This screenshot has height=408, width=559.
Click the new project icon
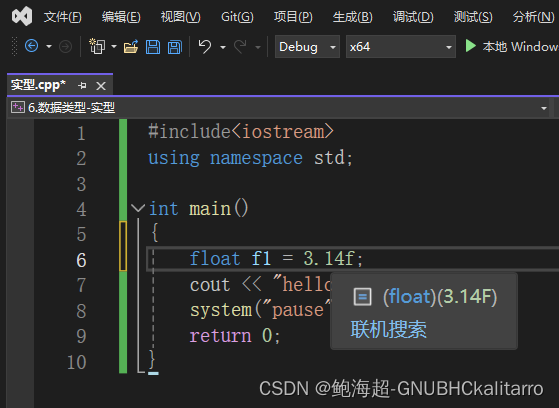(x=97, y=46)
